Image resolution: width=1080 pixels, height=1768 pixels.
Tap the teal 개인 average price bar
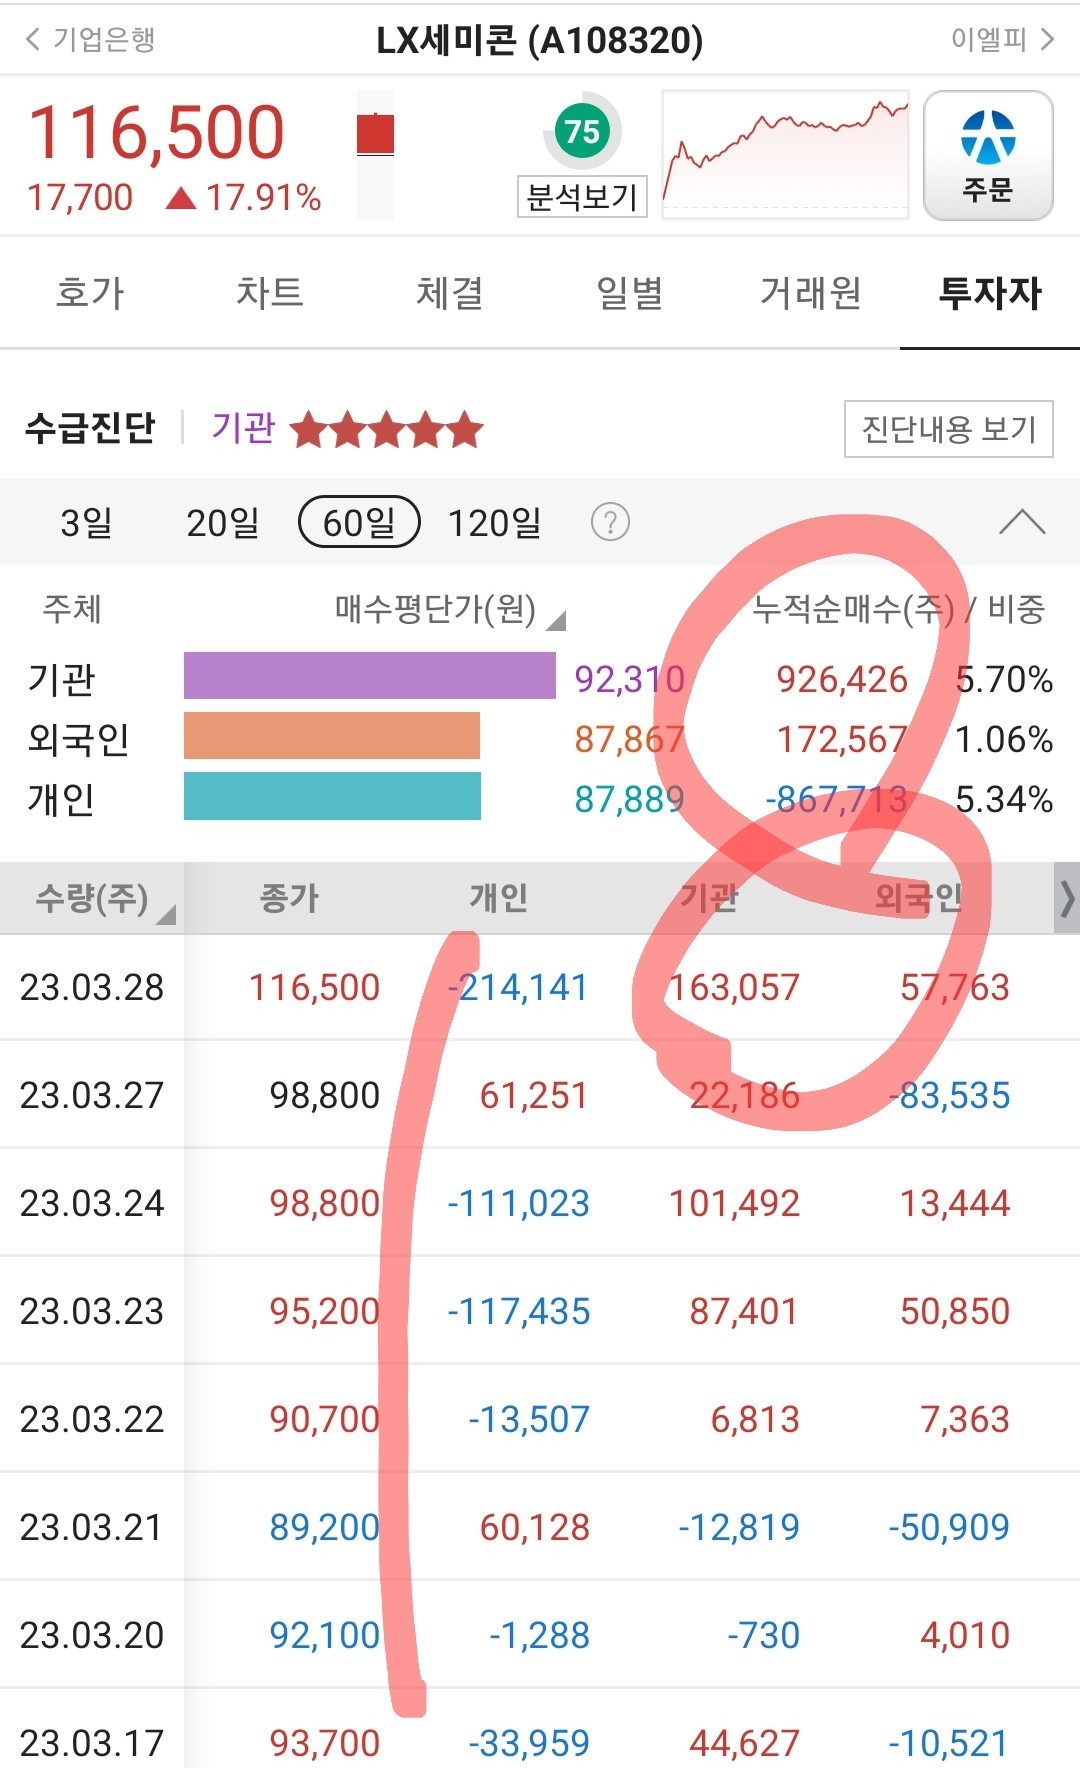[x=332, y=796]
